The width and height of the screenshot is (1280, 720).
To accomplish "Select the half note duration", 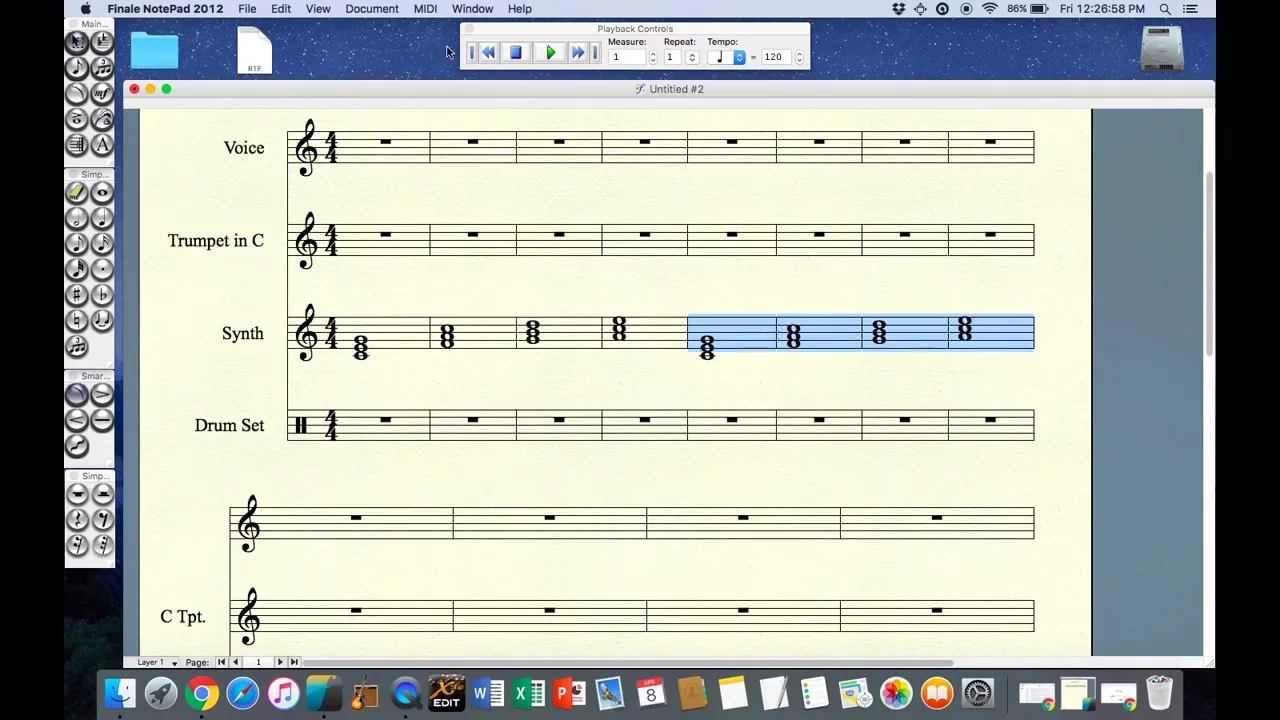I will pos(77,218).
